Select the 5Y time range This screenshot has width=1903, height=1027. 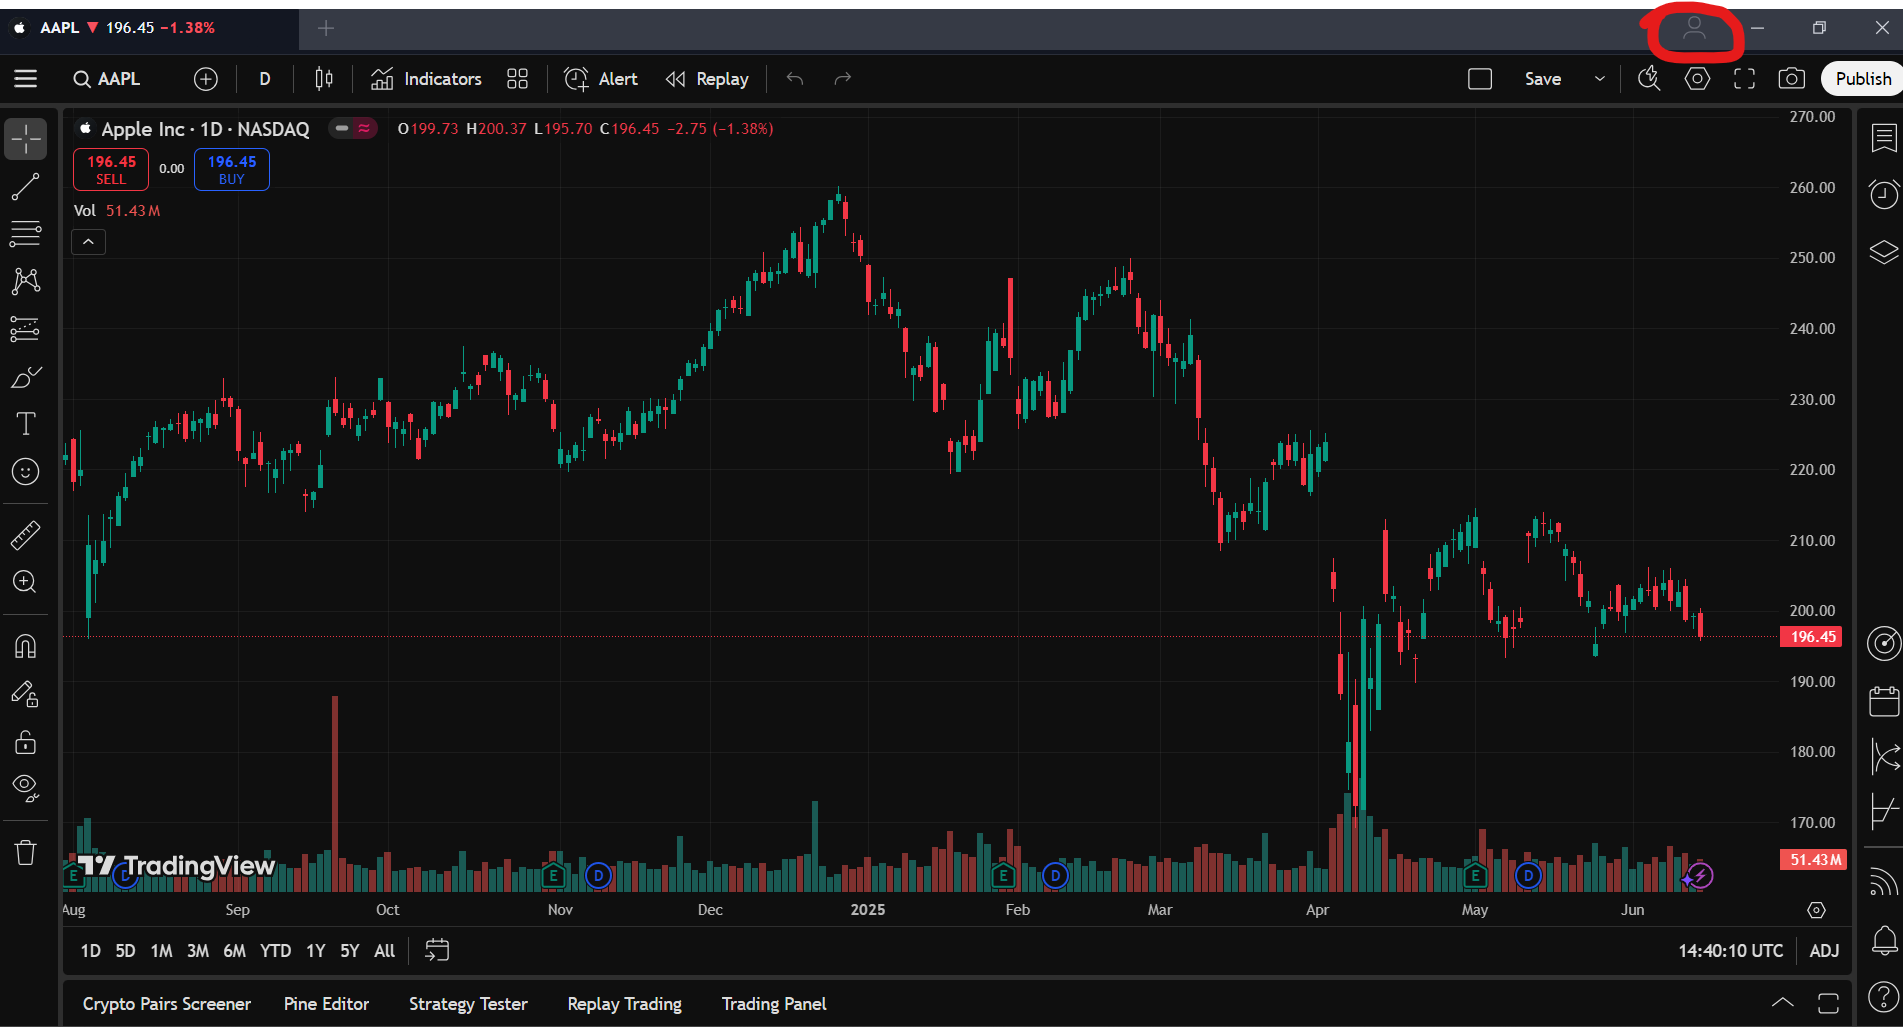tap(349, 951)
